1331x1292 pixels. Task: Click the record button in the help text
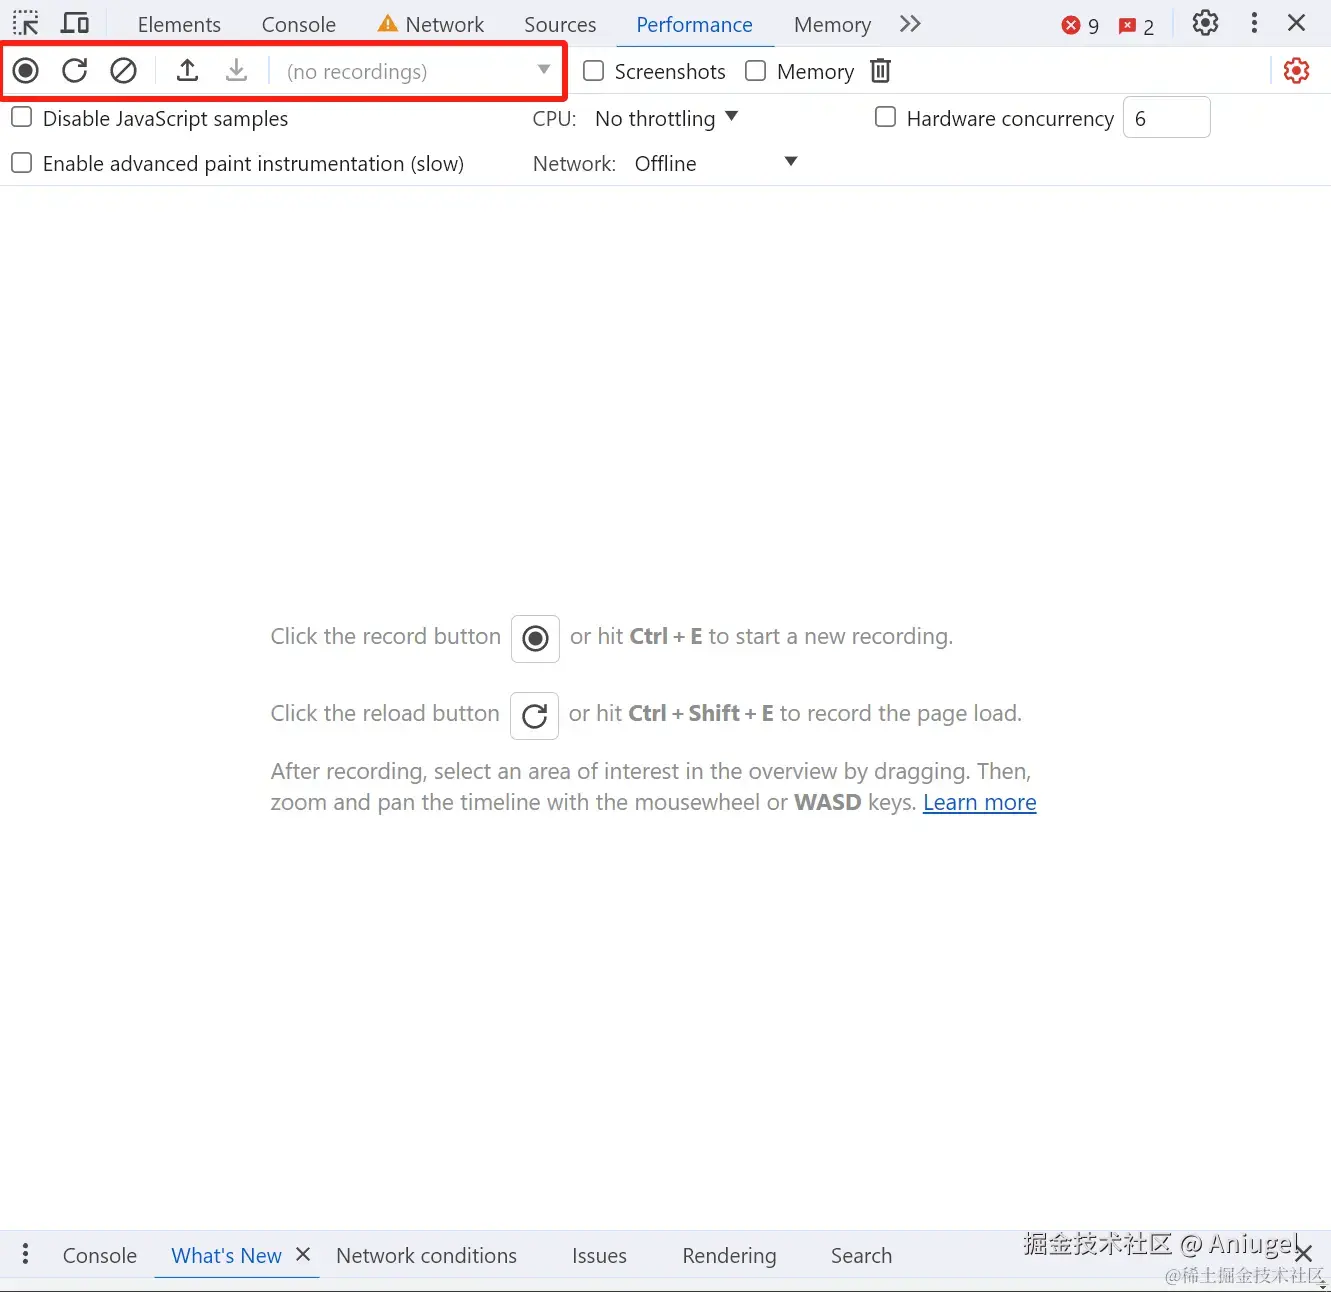[x=535, y=638]
